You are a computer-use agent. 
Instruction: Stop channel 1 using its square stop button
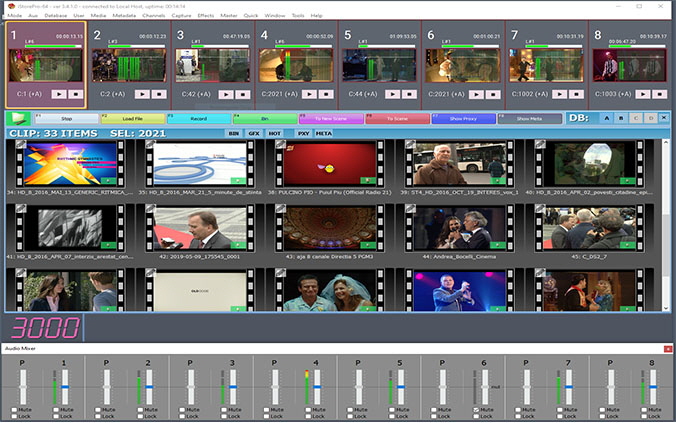pos(75,94)
